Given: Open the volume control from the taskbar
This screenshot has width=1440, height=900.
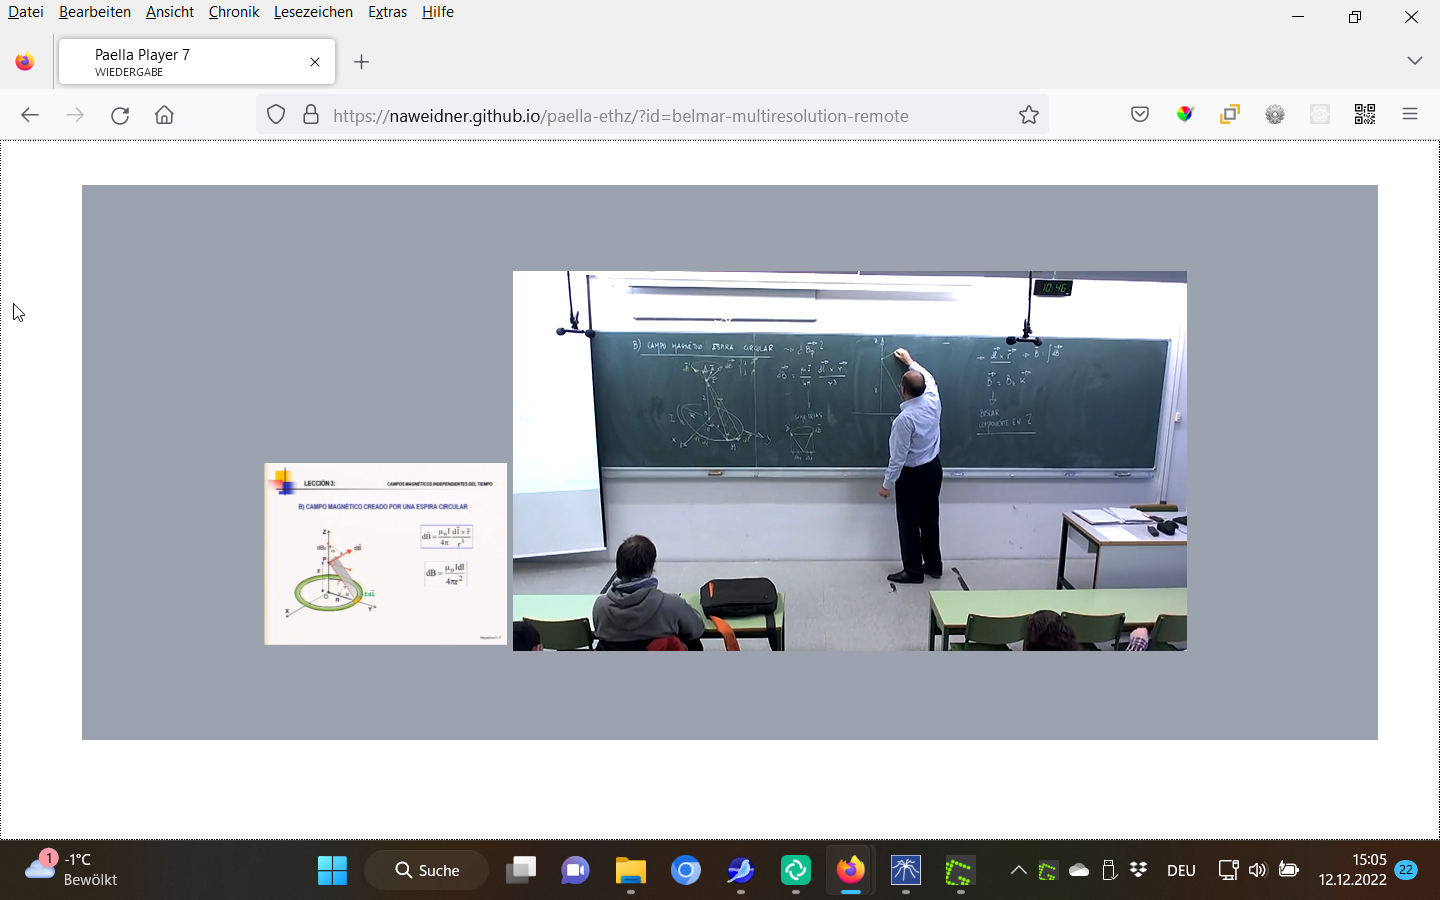Looking at the screenshot, I should (x=1256, y=870).
